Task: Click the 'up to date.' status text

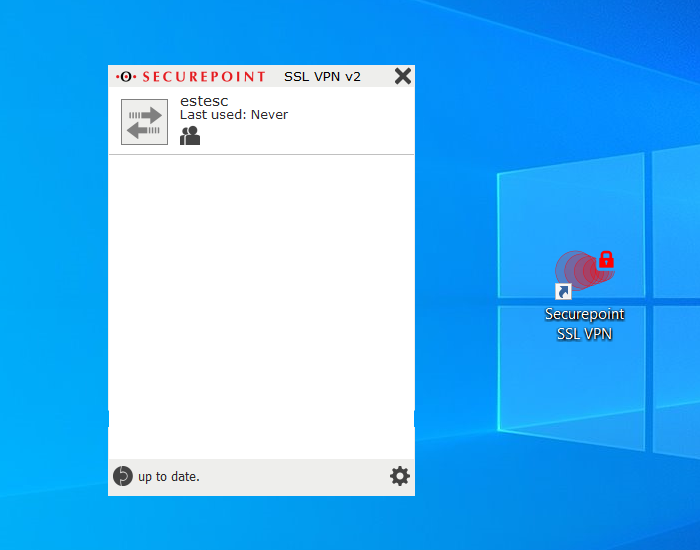Action: [169, 477]
